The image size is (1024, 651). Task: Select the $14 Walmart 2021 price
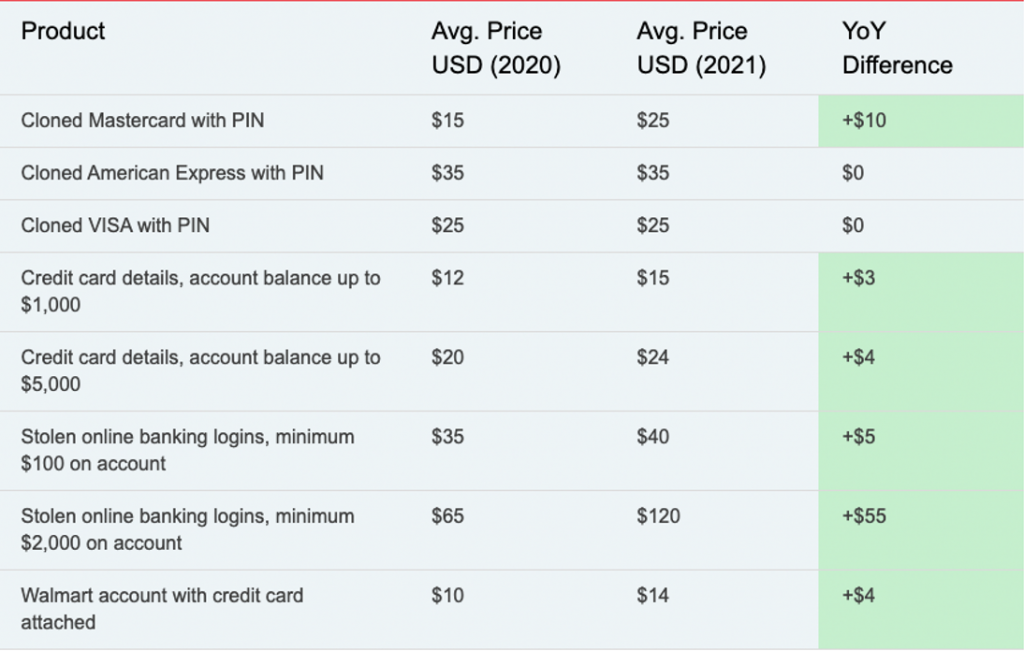click(652, 595)
